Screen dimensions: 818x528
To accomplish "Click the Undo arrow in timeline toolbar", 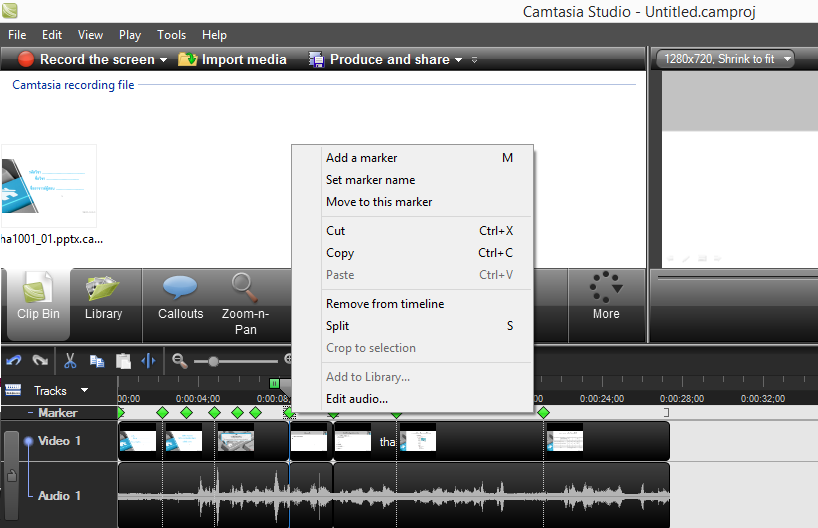I will (x=14, y=361).
